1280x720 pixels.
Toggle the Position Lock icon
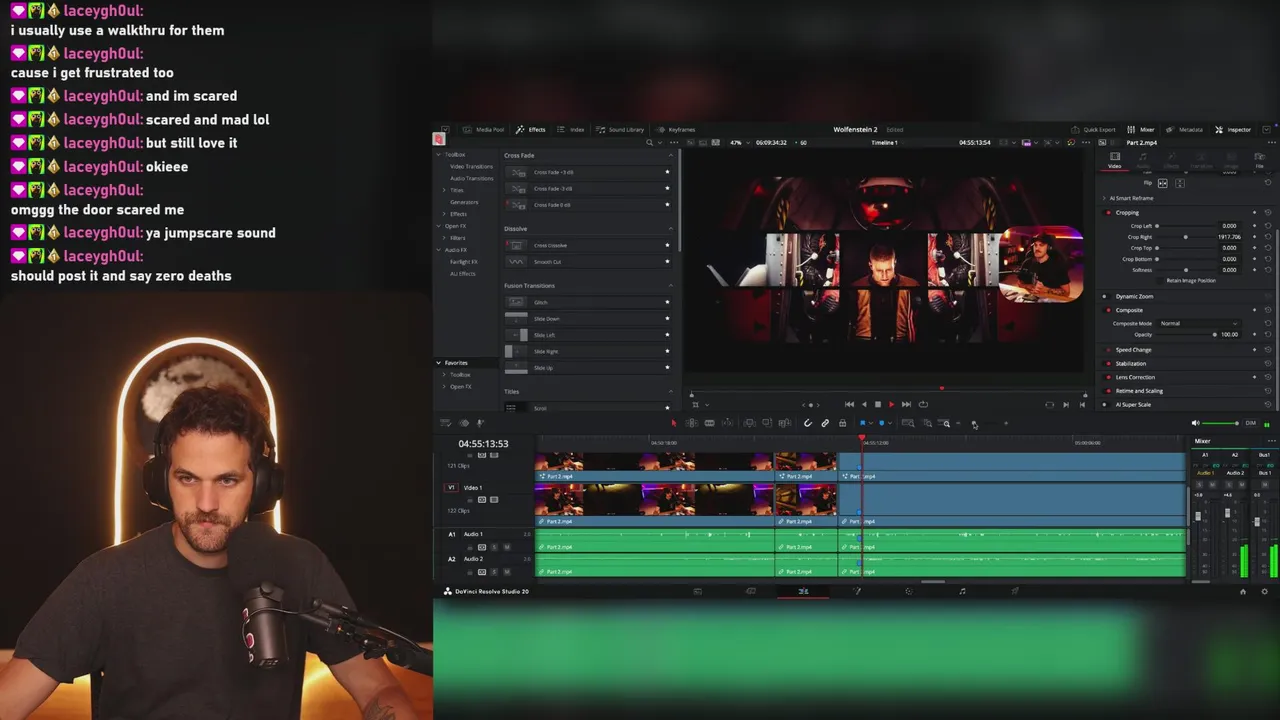[842, 423]
